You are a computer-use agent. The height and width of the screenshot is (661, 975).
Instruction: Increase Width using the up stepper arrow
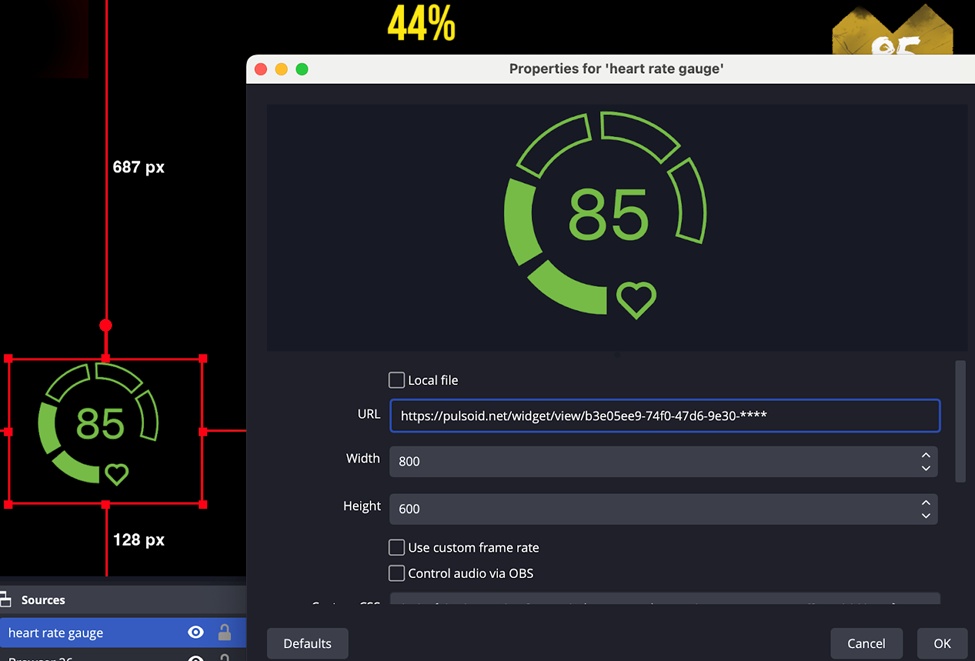927,456
